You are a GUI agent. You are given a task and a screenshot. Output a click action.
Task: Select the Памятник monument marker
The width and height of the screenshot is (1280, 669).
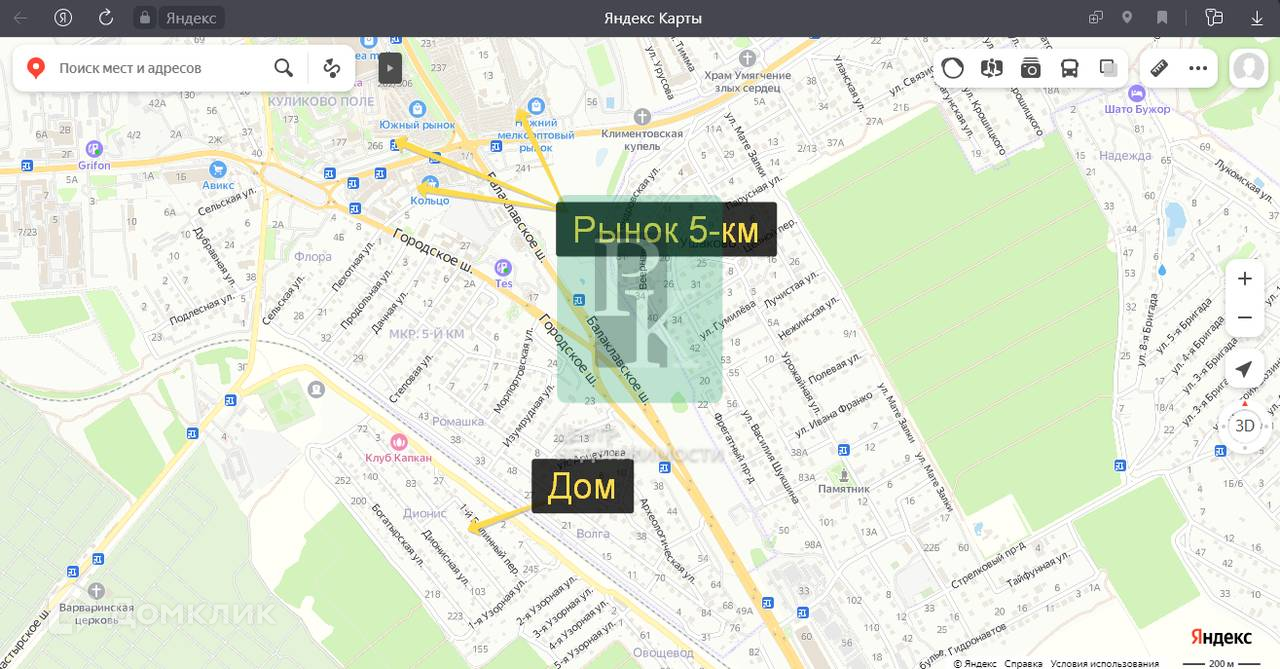coord(845,475)
